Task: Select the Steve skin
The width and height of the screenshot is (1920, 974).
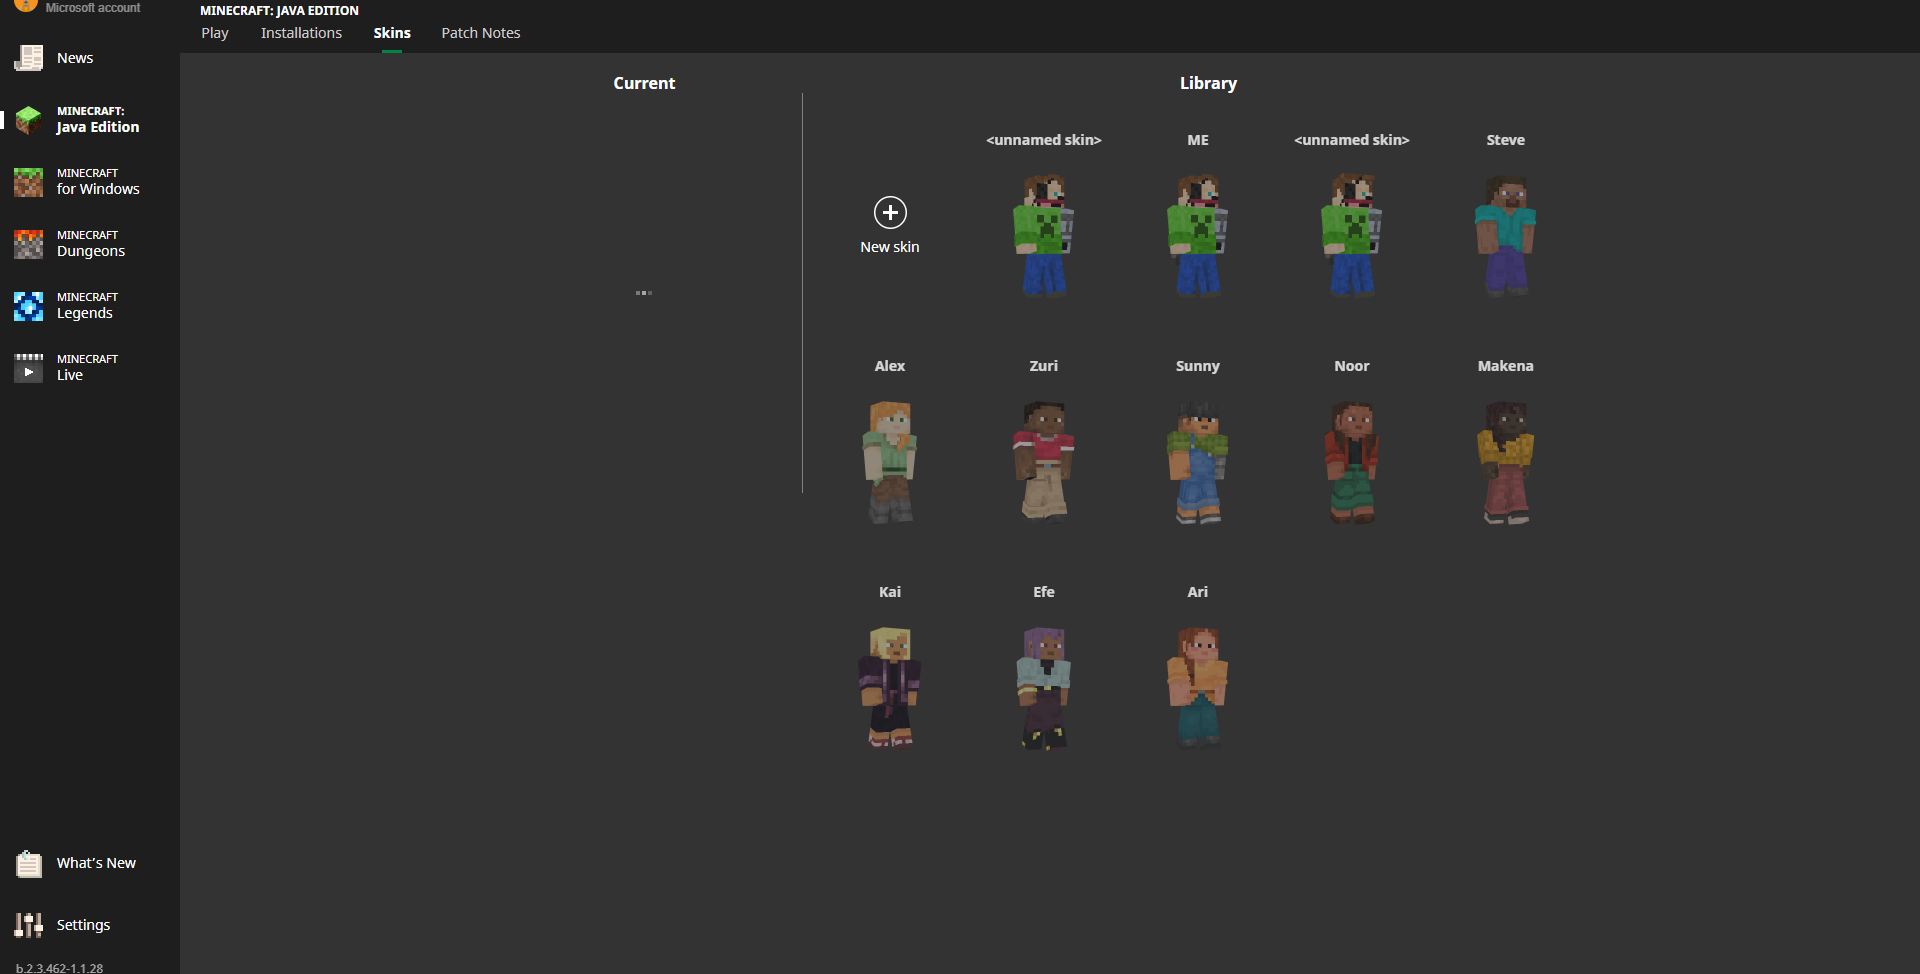Action: click(1505, 236)
